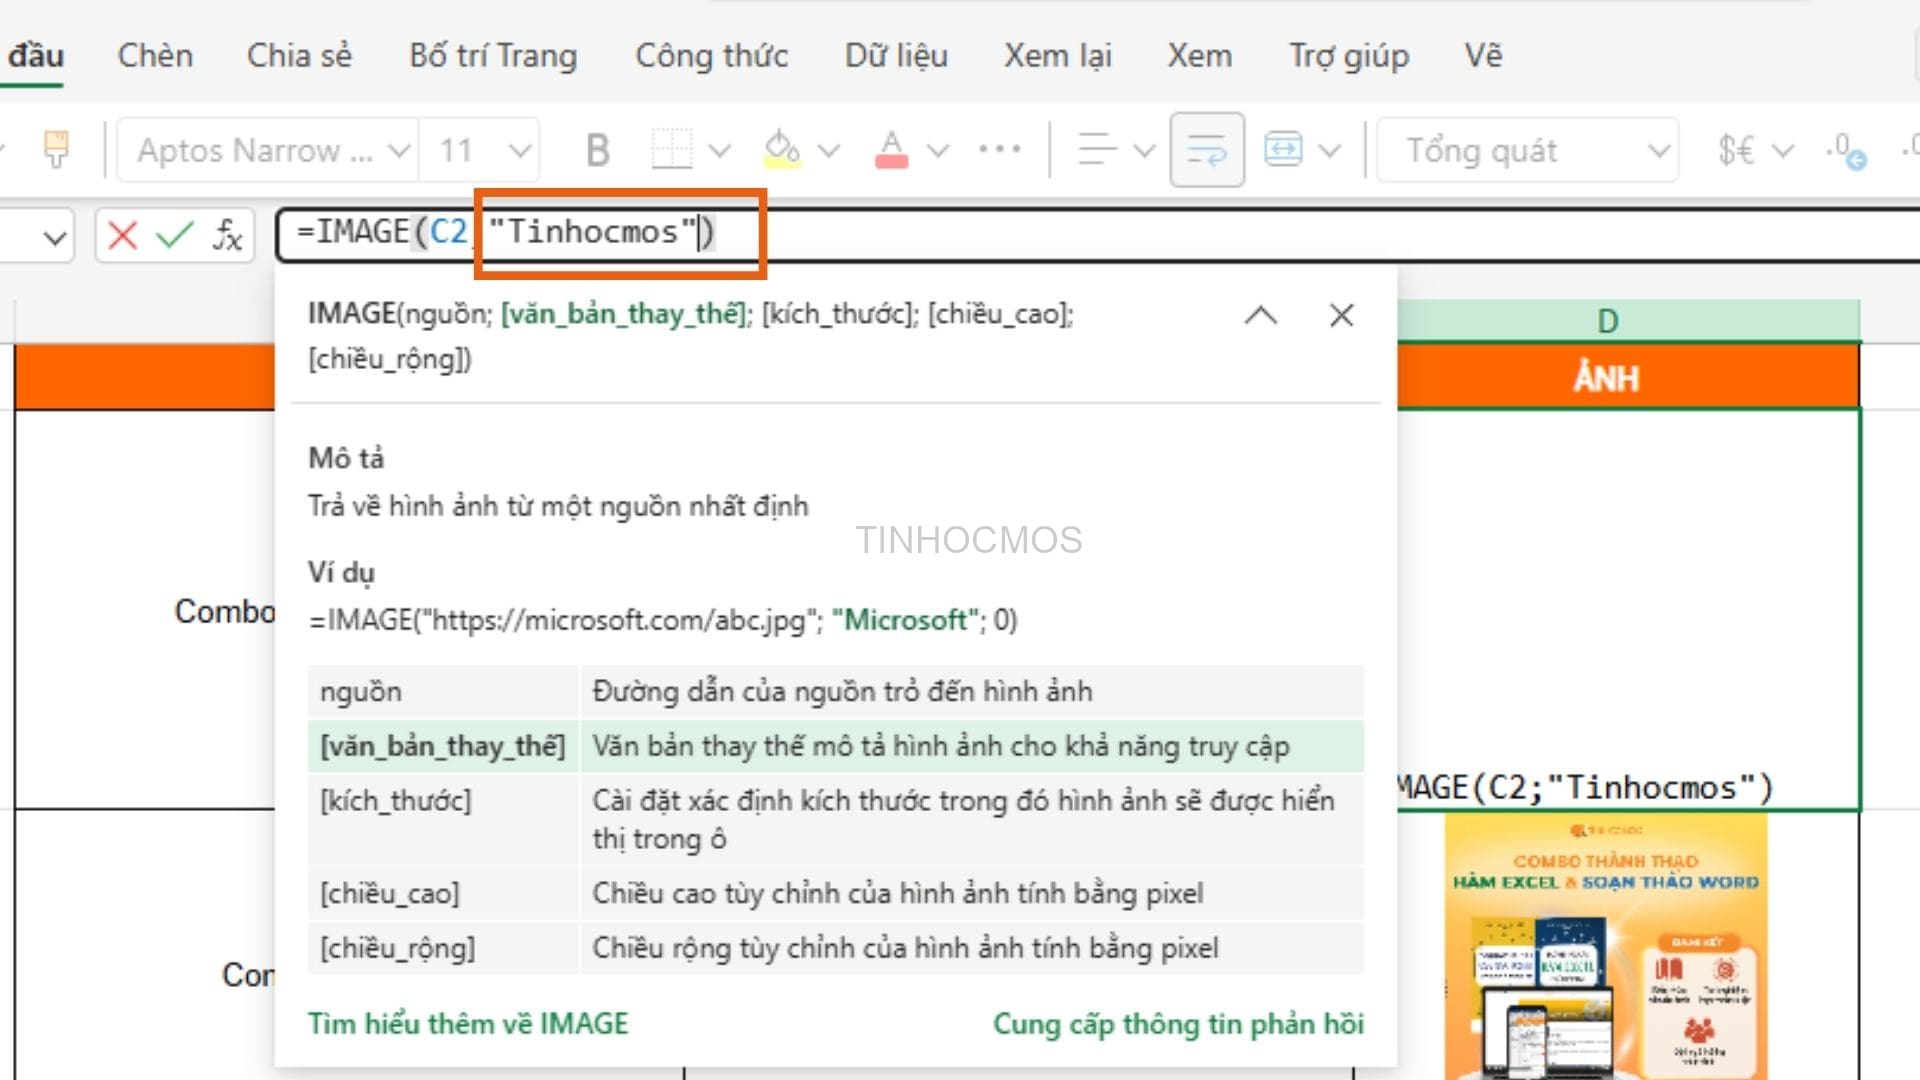Open the Trợ giúp tab
The height and width of the screenshot is (1080, 1920).
point(1348,56)
